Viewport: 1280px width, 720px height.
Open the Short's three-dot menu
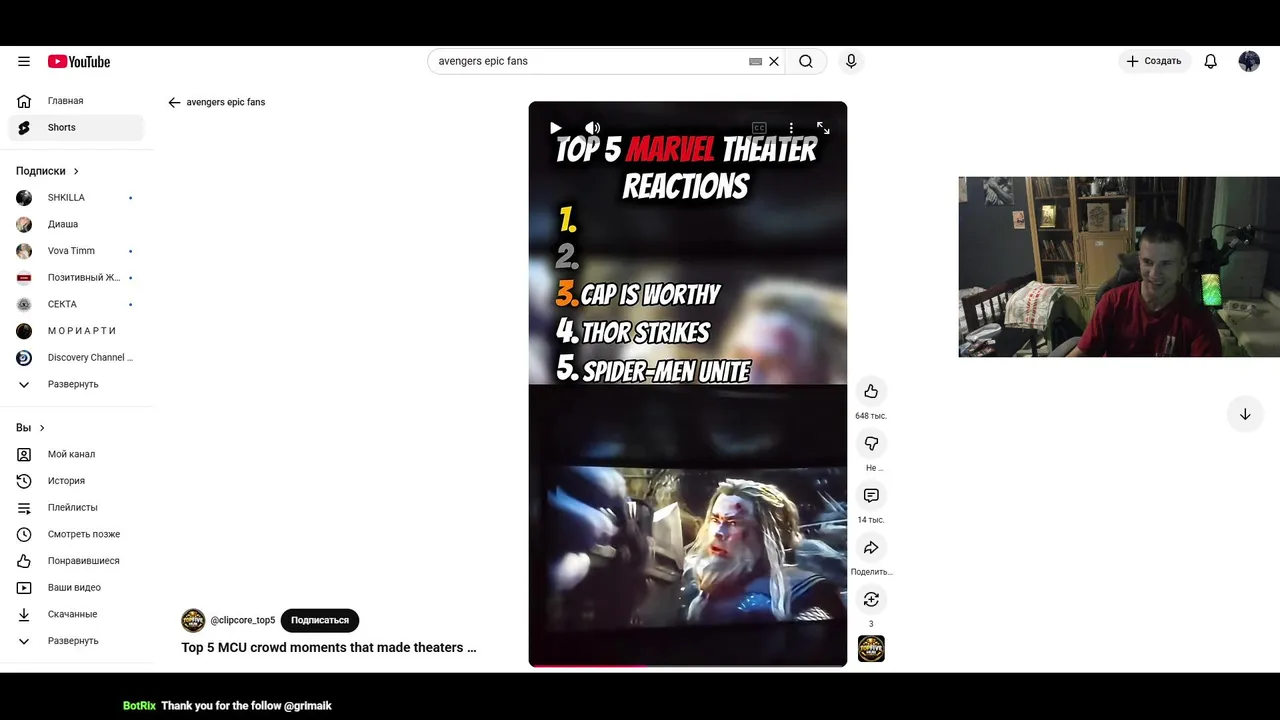(791, 128)
